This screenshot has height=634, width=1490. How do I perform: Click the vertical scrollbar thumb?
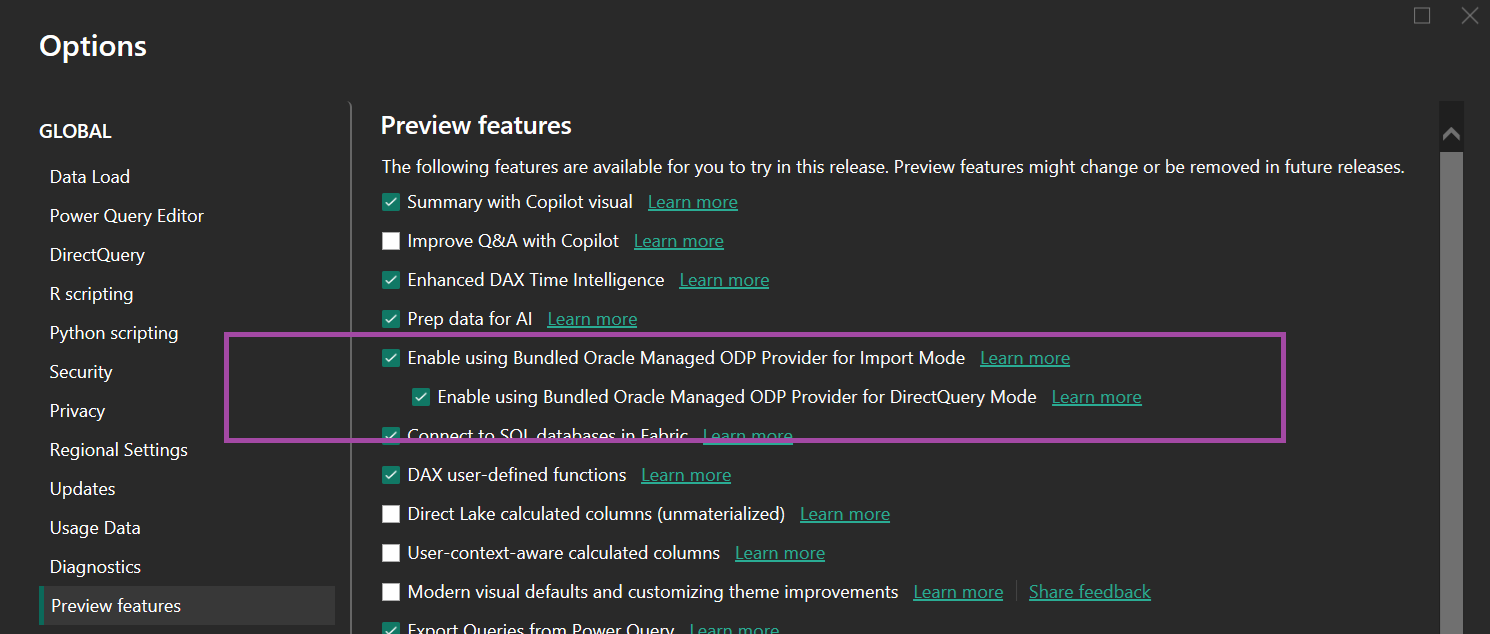click(1451, 392)
